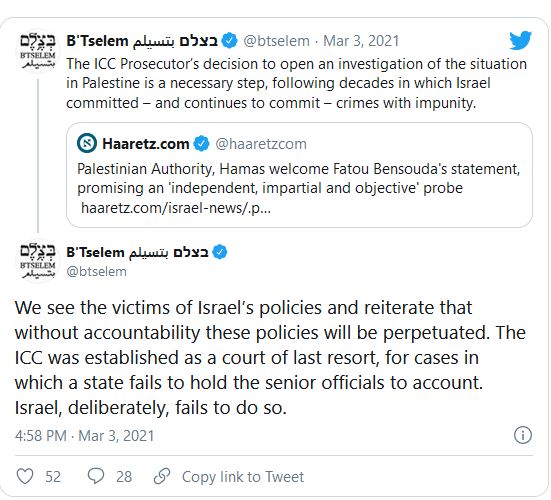Click verified badge on top B'Tselem name
Viewport: 551px width, 500px height.
(229, 41)
